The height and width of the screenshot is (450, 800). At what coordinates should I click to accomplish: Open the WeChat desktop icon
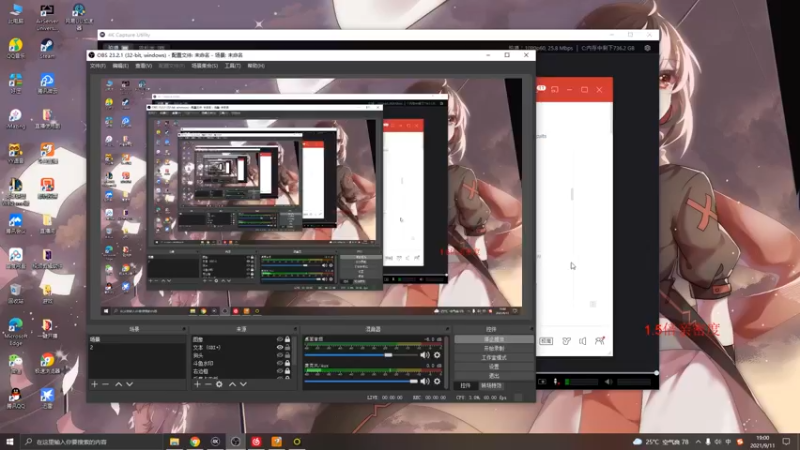tap(16, 364)
